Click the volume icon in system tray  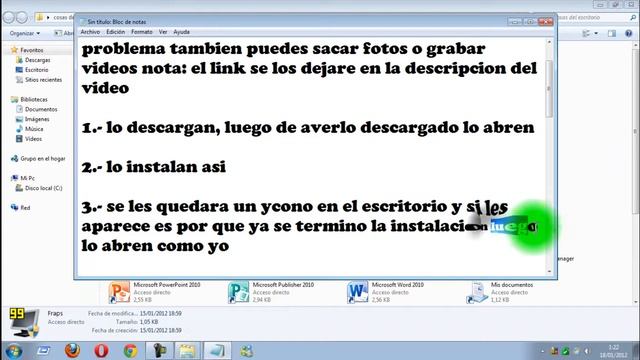point(587,351)
